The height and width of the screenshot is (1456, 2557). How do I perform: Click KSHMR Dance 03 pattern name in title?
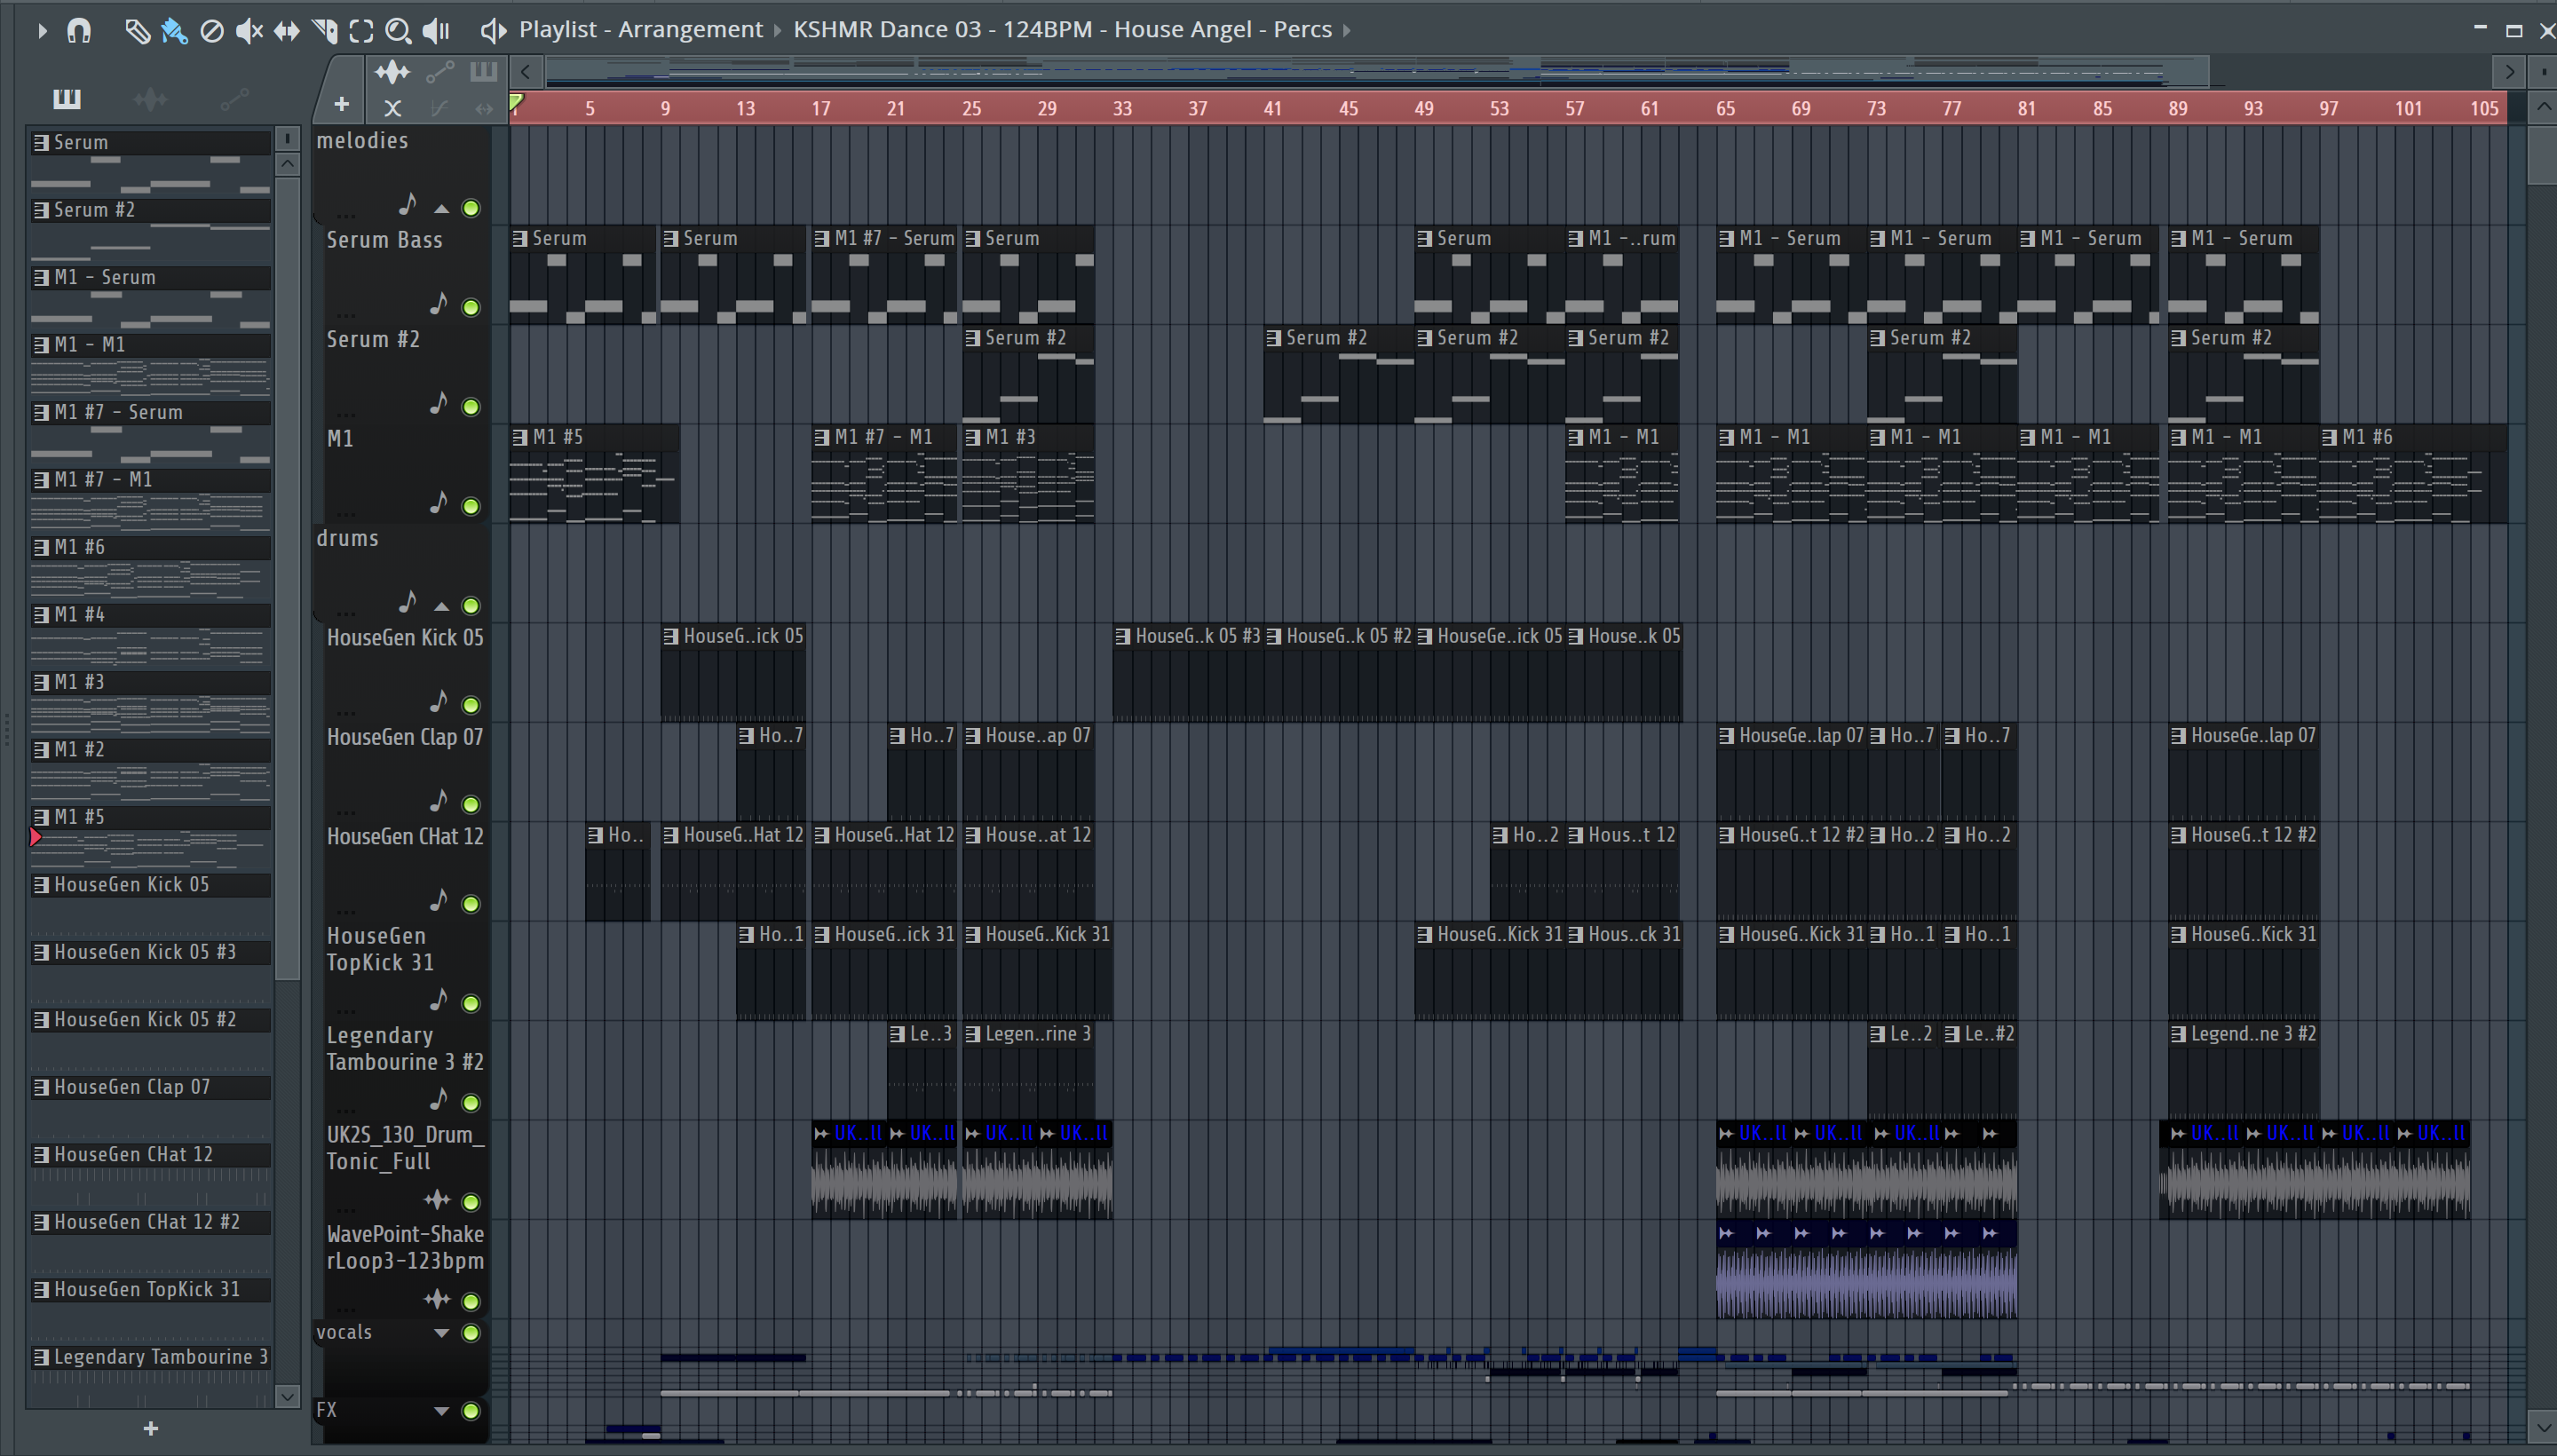pyautogui.click(x=1062, y=30)
